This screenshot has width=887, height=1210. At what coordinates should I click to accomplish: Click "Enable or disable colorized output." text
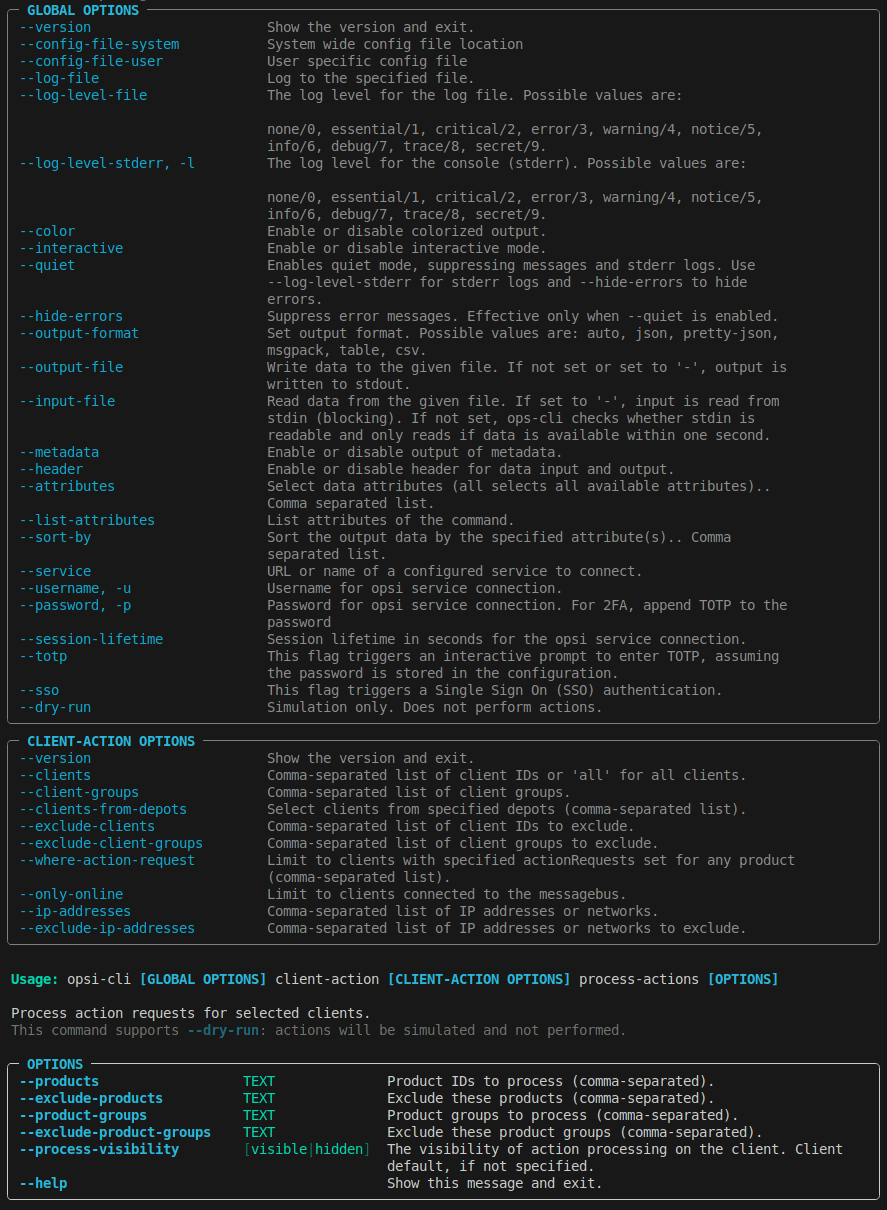(407, 231)
